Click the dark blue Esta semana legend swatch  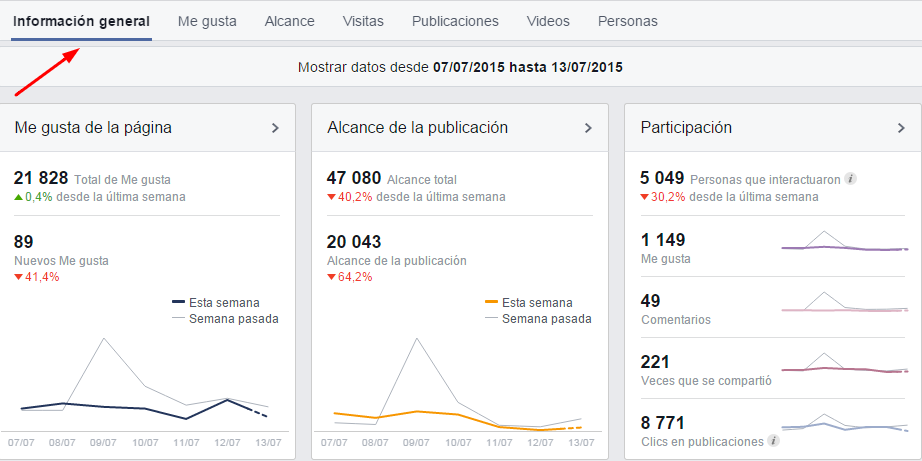pos(179,302)
